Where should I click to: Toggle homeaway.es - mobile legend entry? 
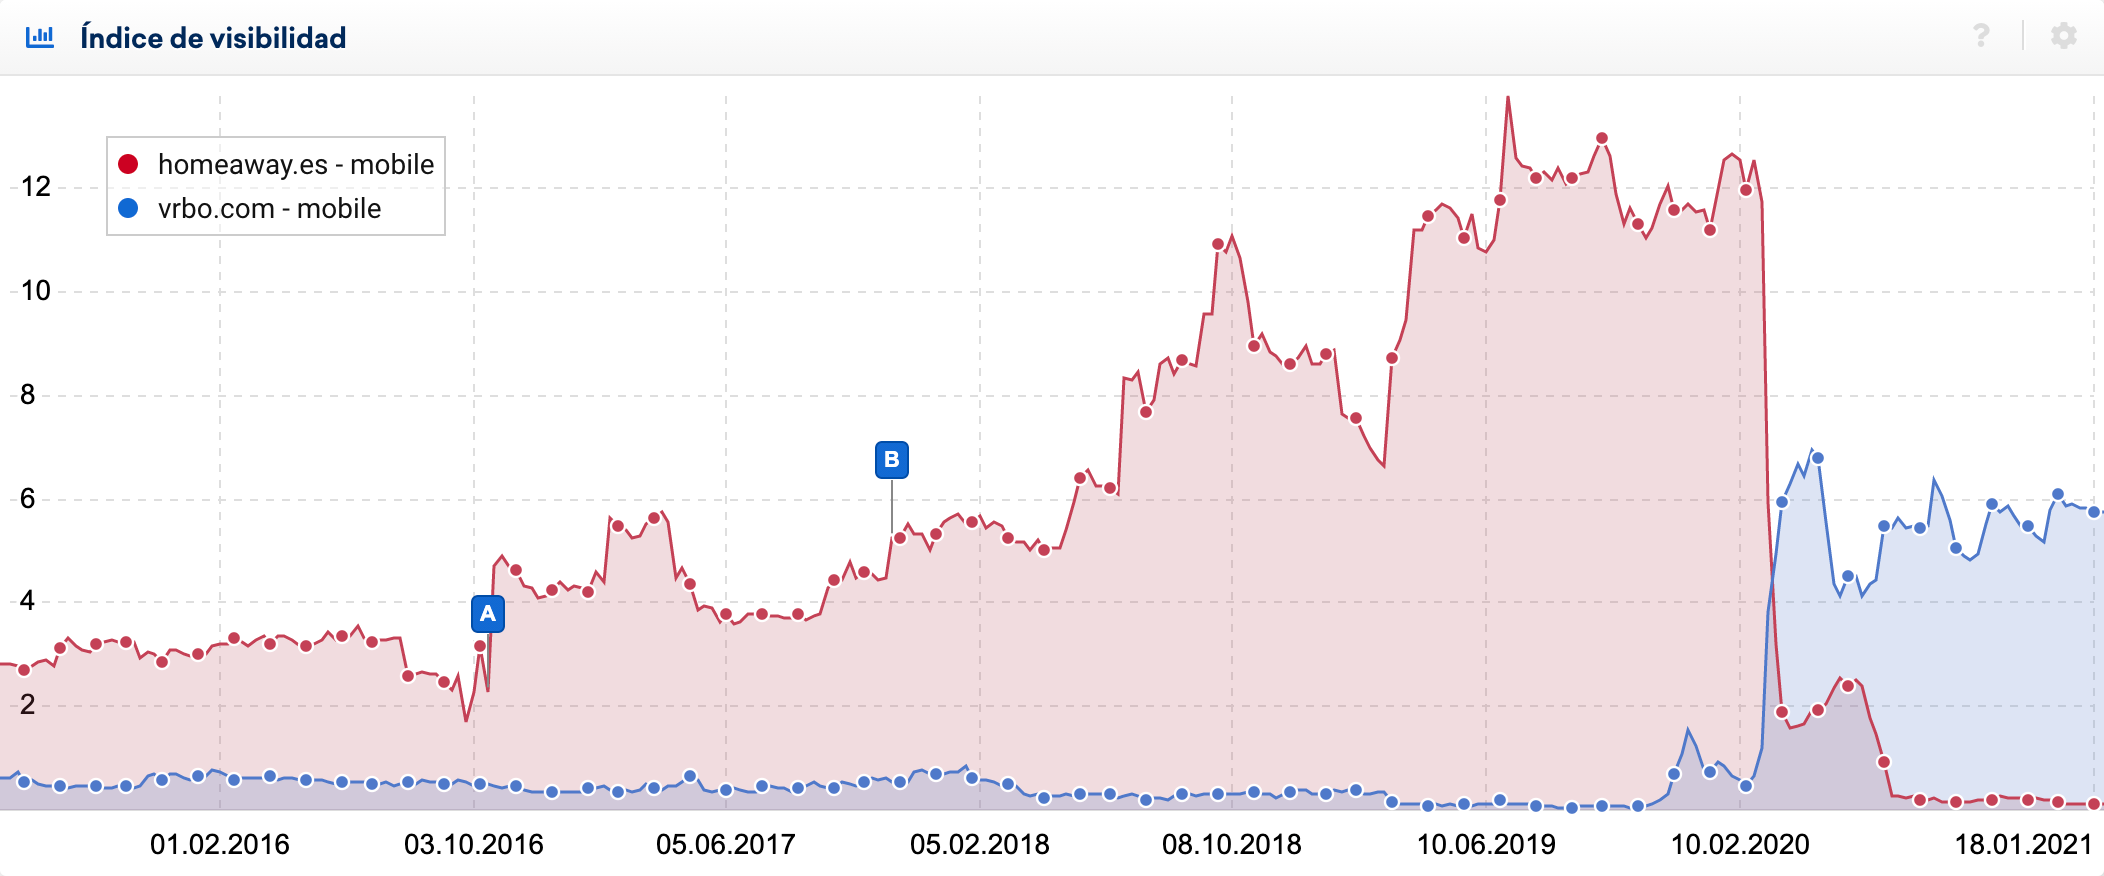click(x=295, y=164)
